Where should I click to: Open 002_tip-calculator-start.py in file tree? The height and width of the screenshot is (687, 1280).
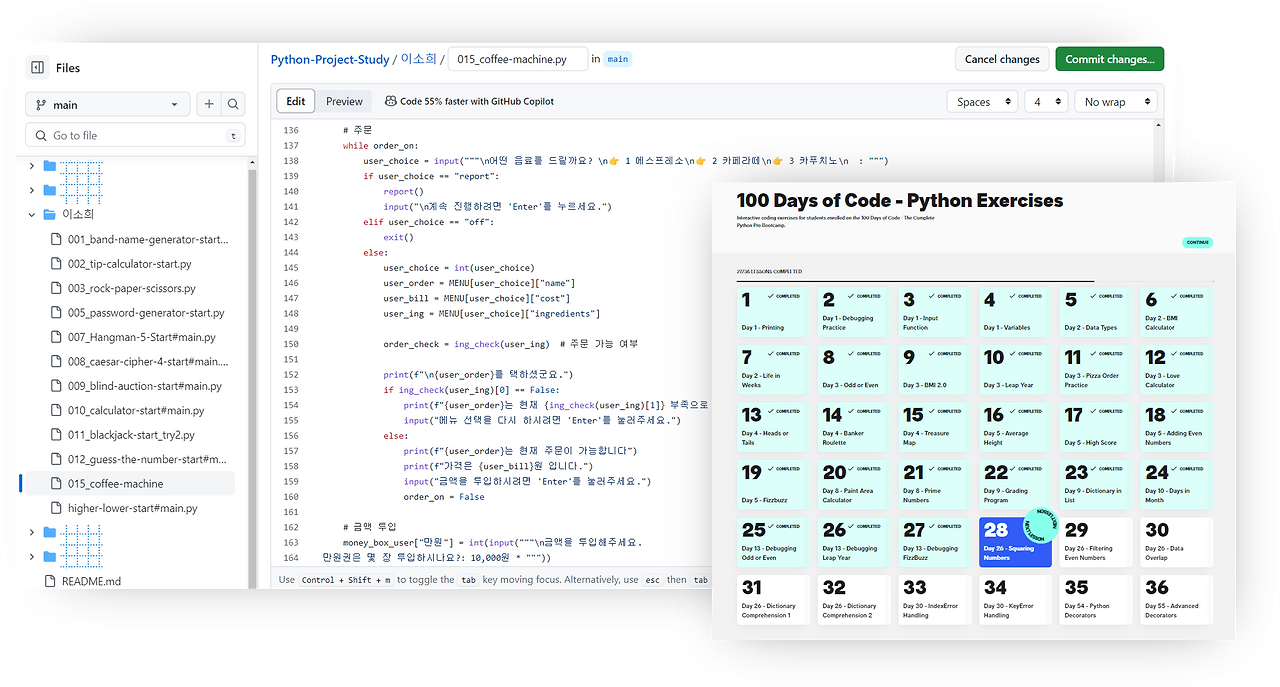[130, 264]
